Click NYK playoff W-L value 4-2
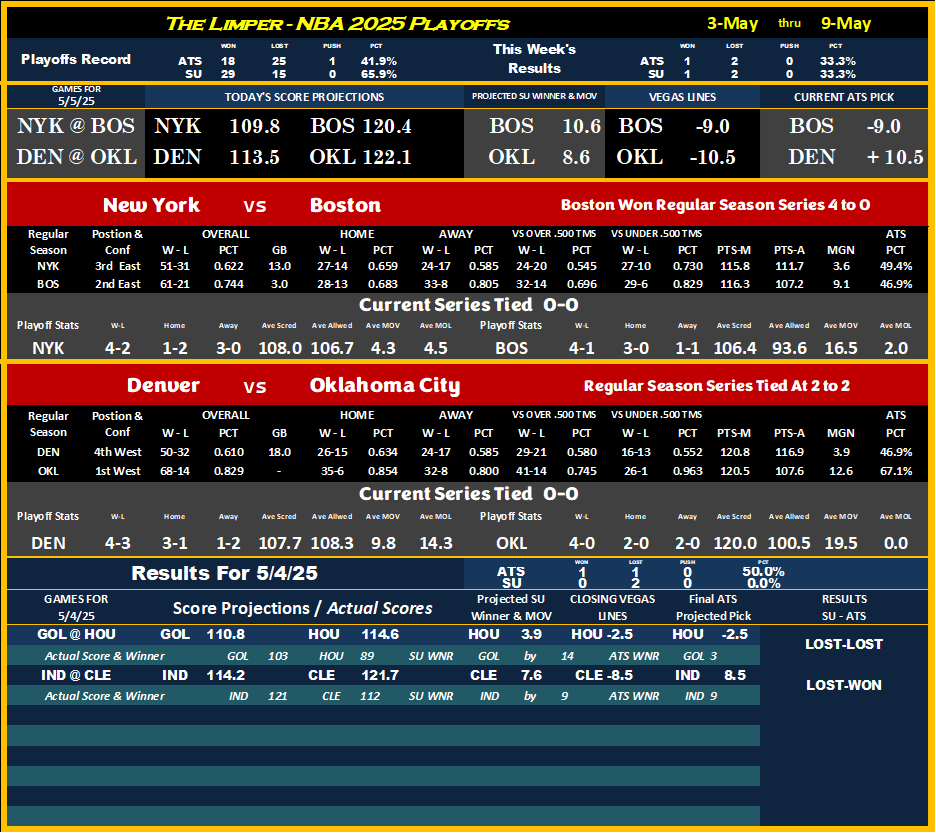Screen dimensions: 936x833 click(118, 348)
